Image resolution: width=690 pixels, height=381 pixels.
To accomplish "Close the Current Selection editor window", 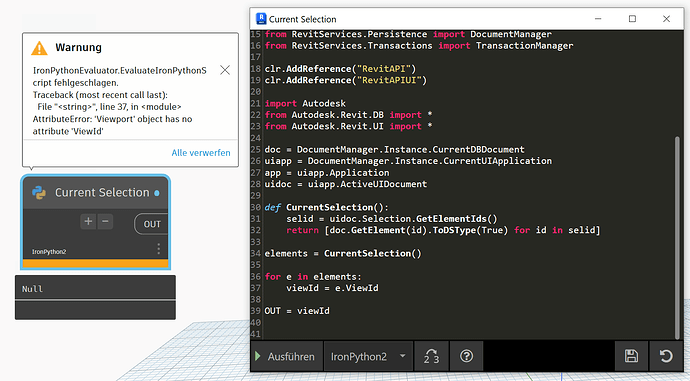I will point(666,19).
